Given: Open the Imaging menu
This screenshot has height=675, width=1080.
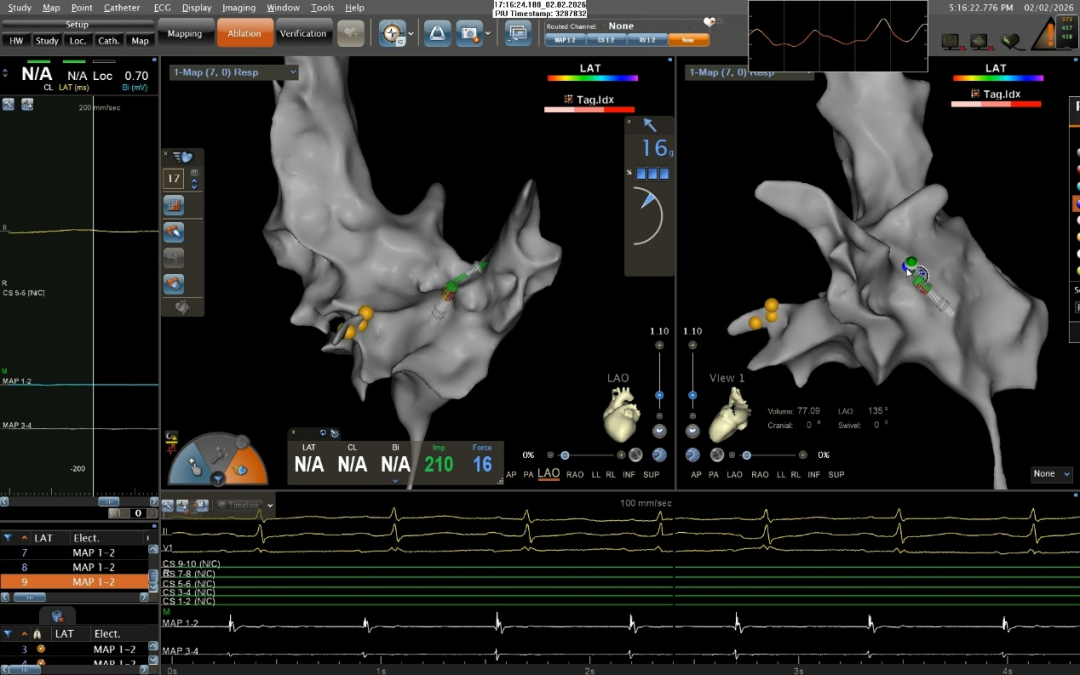Looking at the screenshot, I should (238, 8).
